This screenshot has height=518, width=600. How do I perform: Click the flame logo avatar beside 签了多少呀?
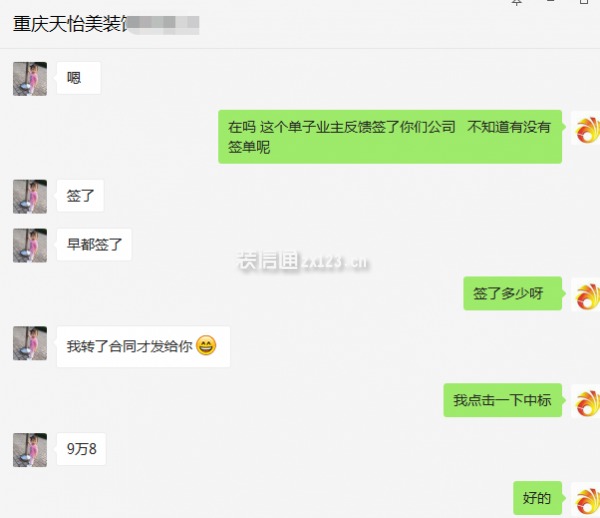585,295
